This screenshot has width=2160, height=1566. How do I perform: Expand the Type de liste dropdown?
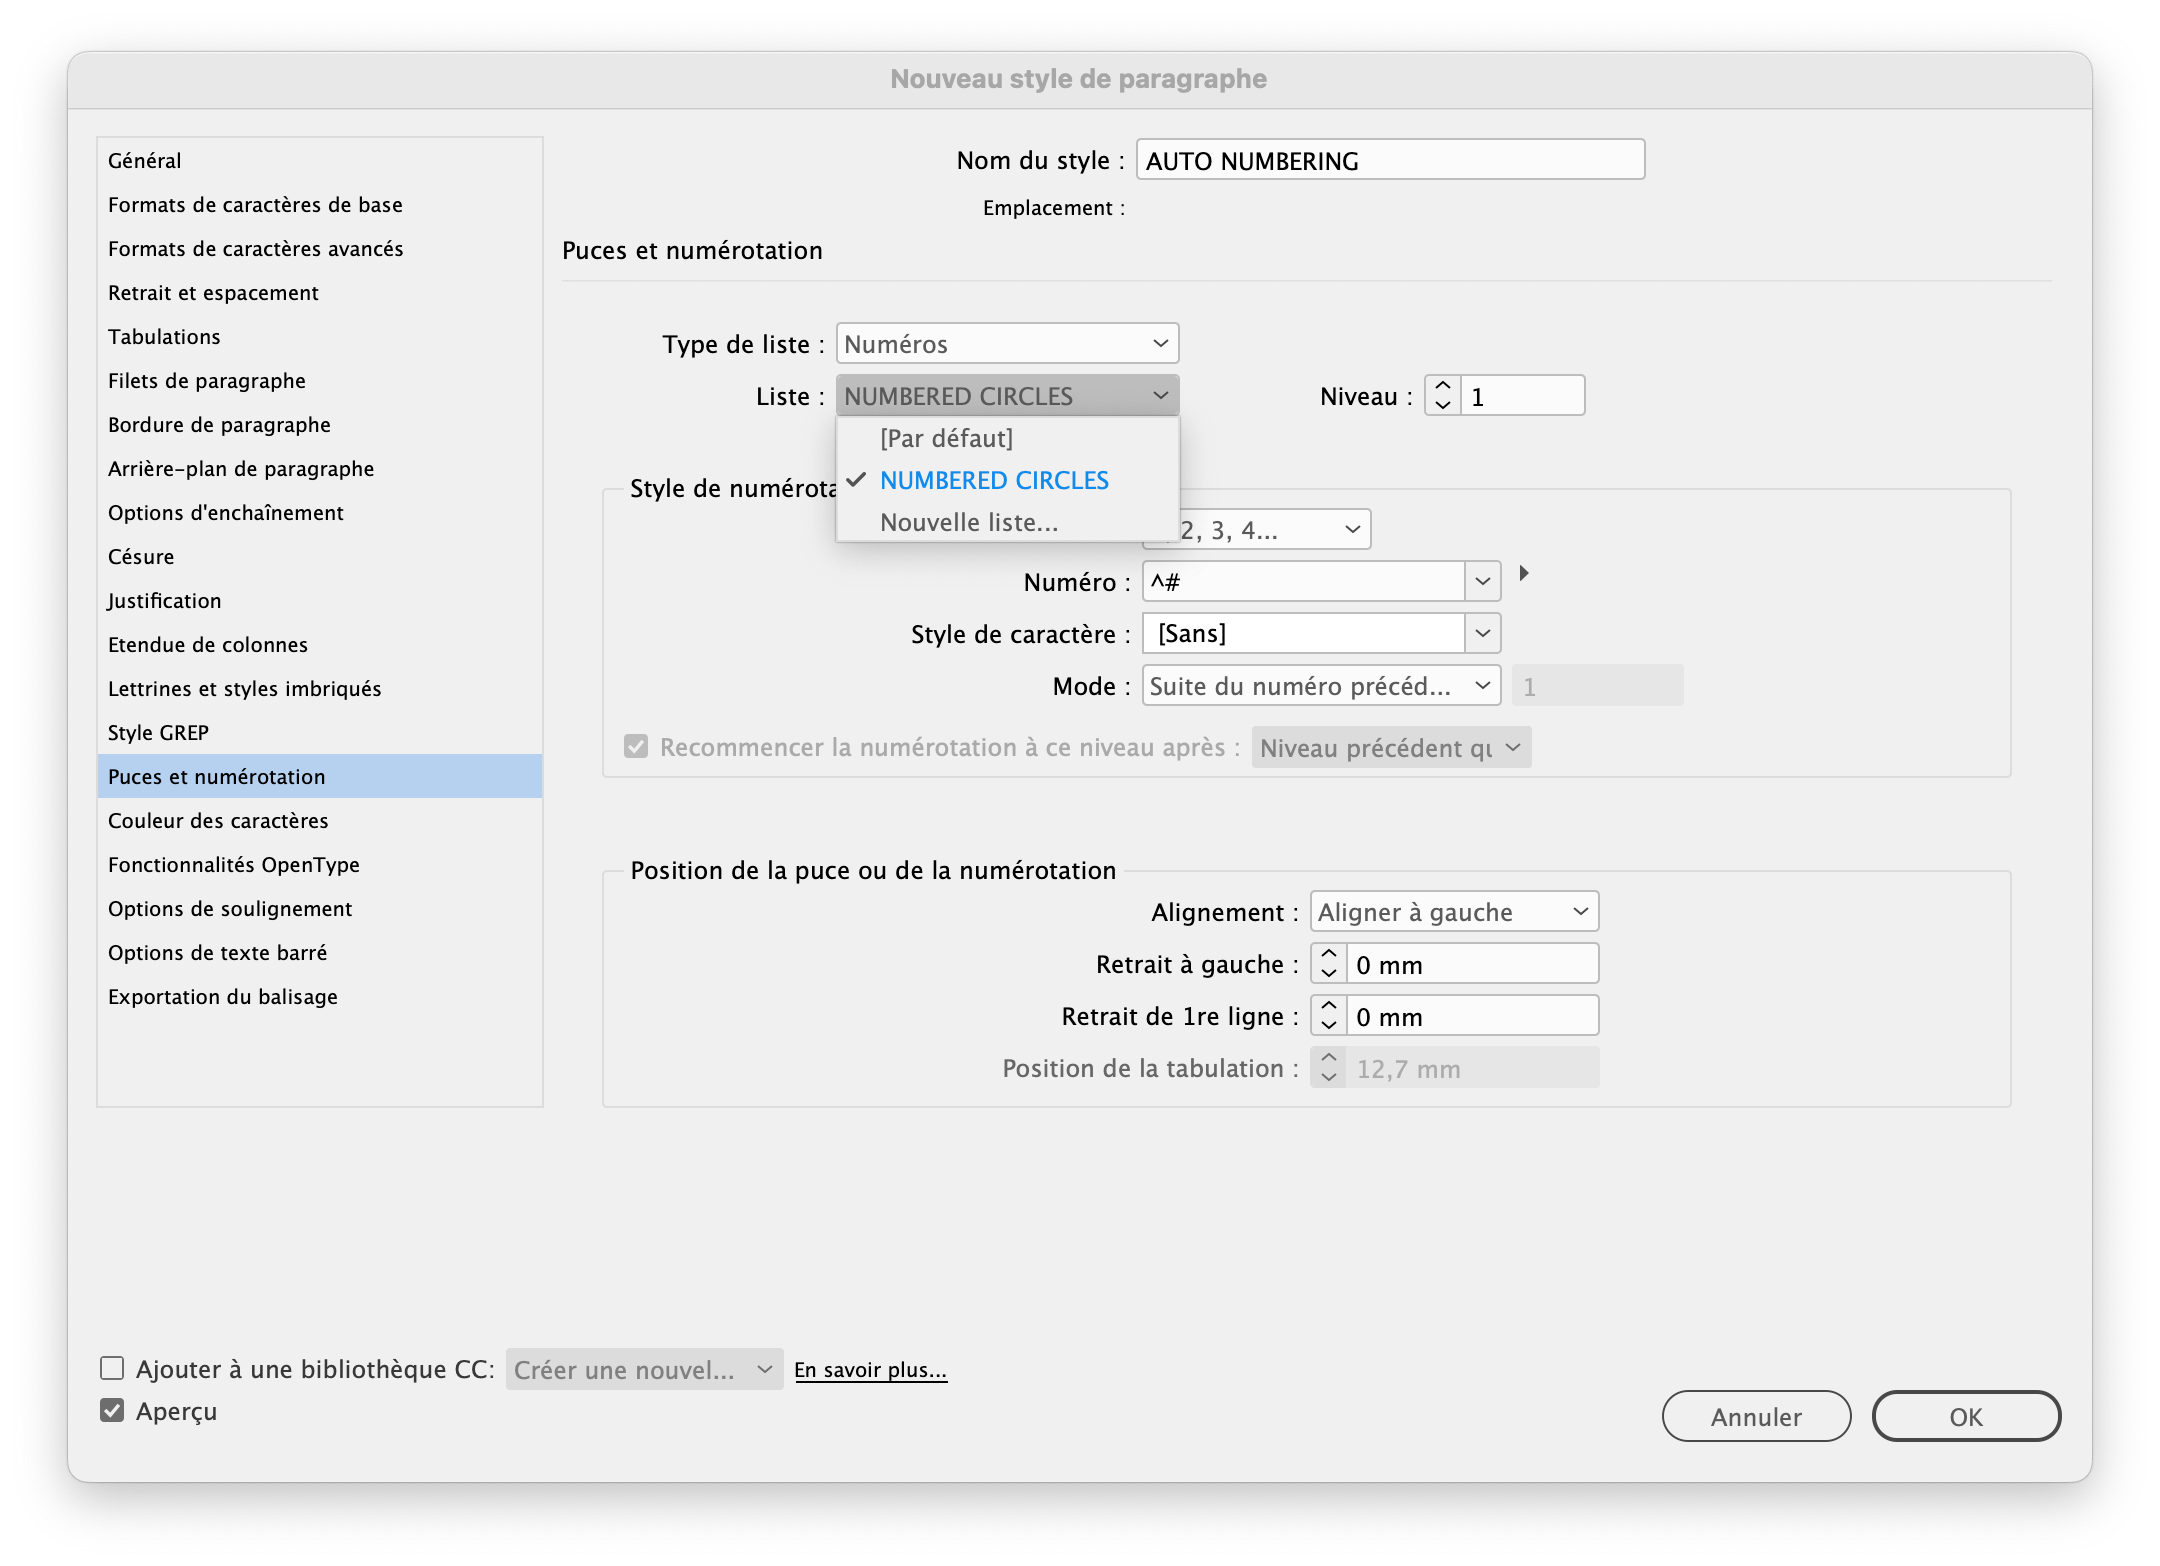pyautogui.click(x=1007, y=344)
